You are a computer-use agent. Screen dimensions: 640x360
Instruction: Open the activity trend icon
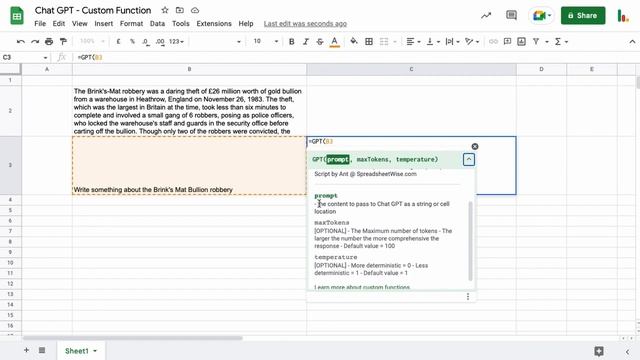[486, 16]
